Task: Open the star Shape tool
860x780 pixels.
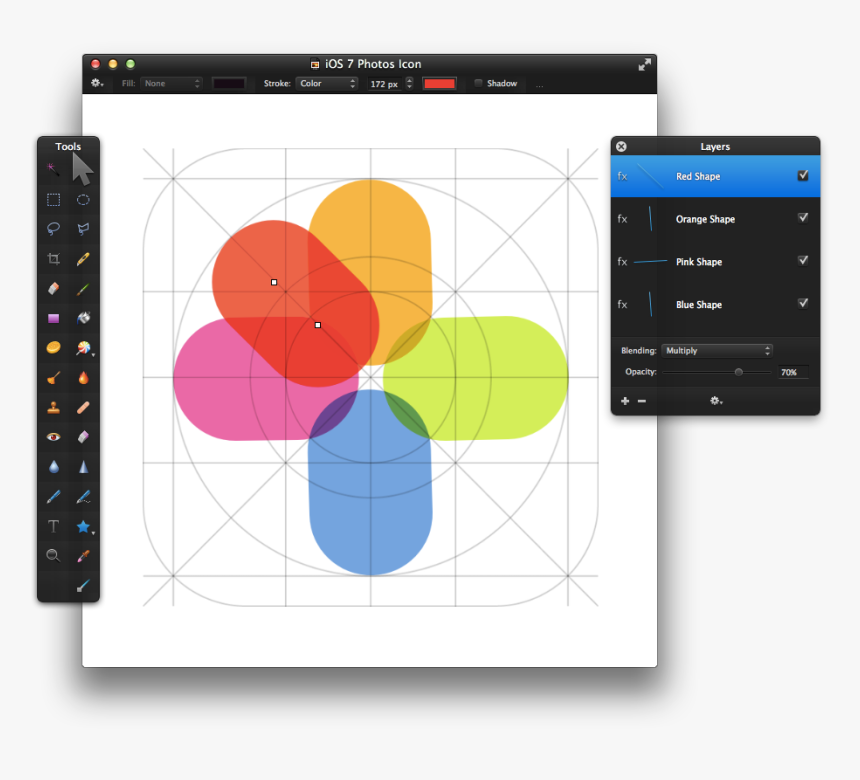Action: click(83, 527)
